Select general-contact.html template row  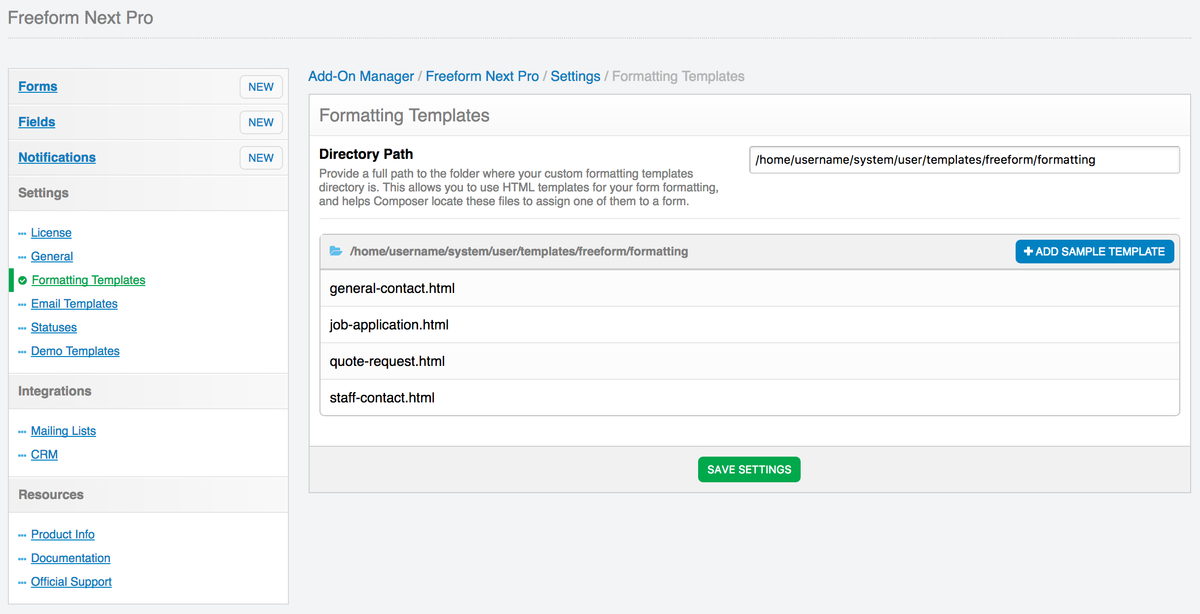tap(749, 289)
